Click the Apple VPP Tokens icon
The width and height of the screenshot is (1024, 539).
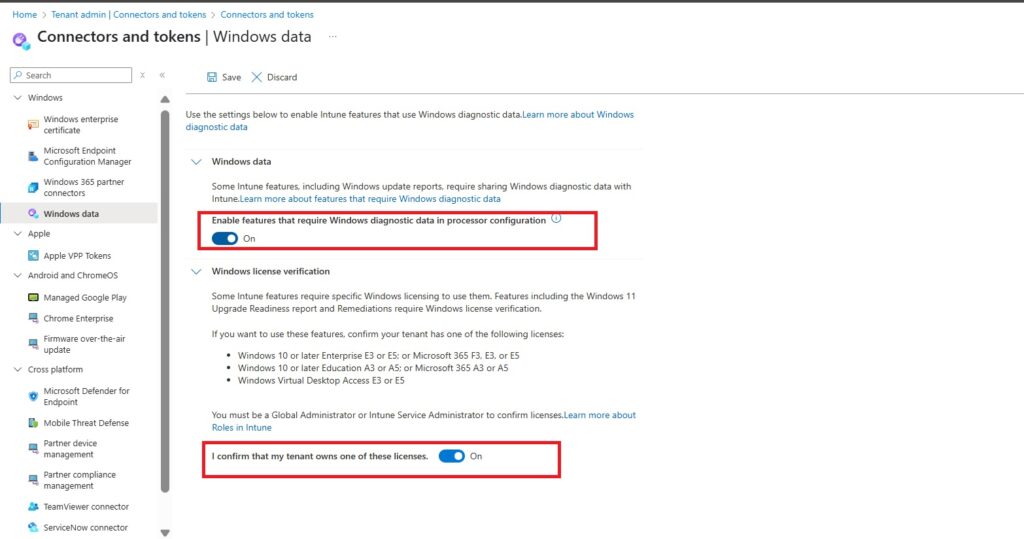[x=33, y=255]
